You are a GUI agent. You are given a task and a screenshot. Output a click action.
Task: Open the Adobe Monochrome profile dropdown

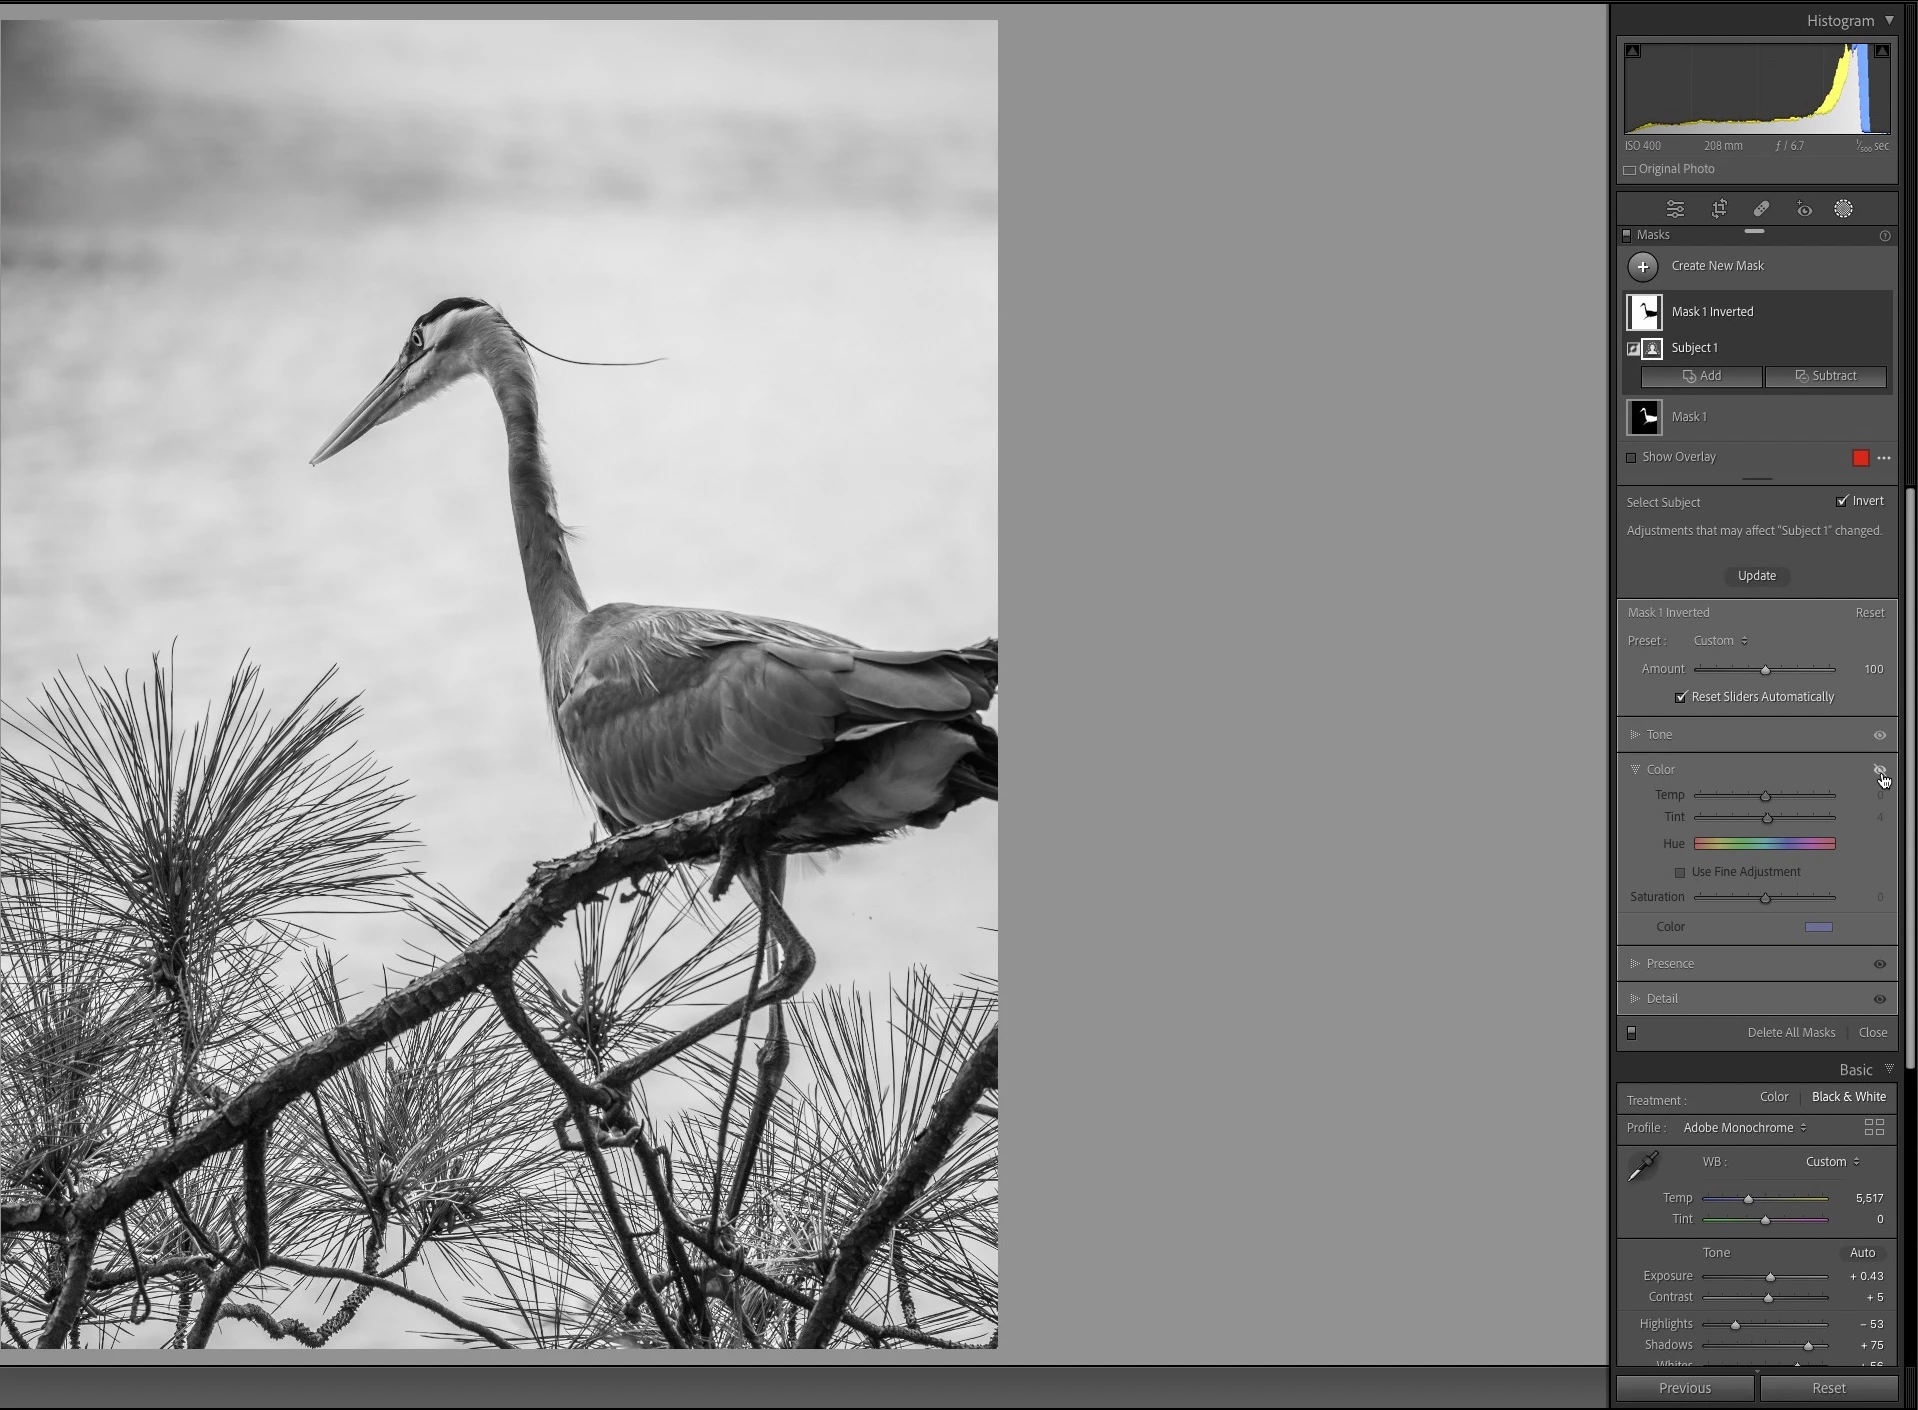coord(1745,1128)
